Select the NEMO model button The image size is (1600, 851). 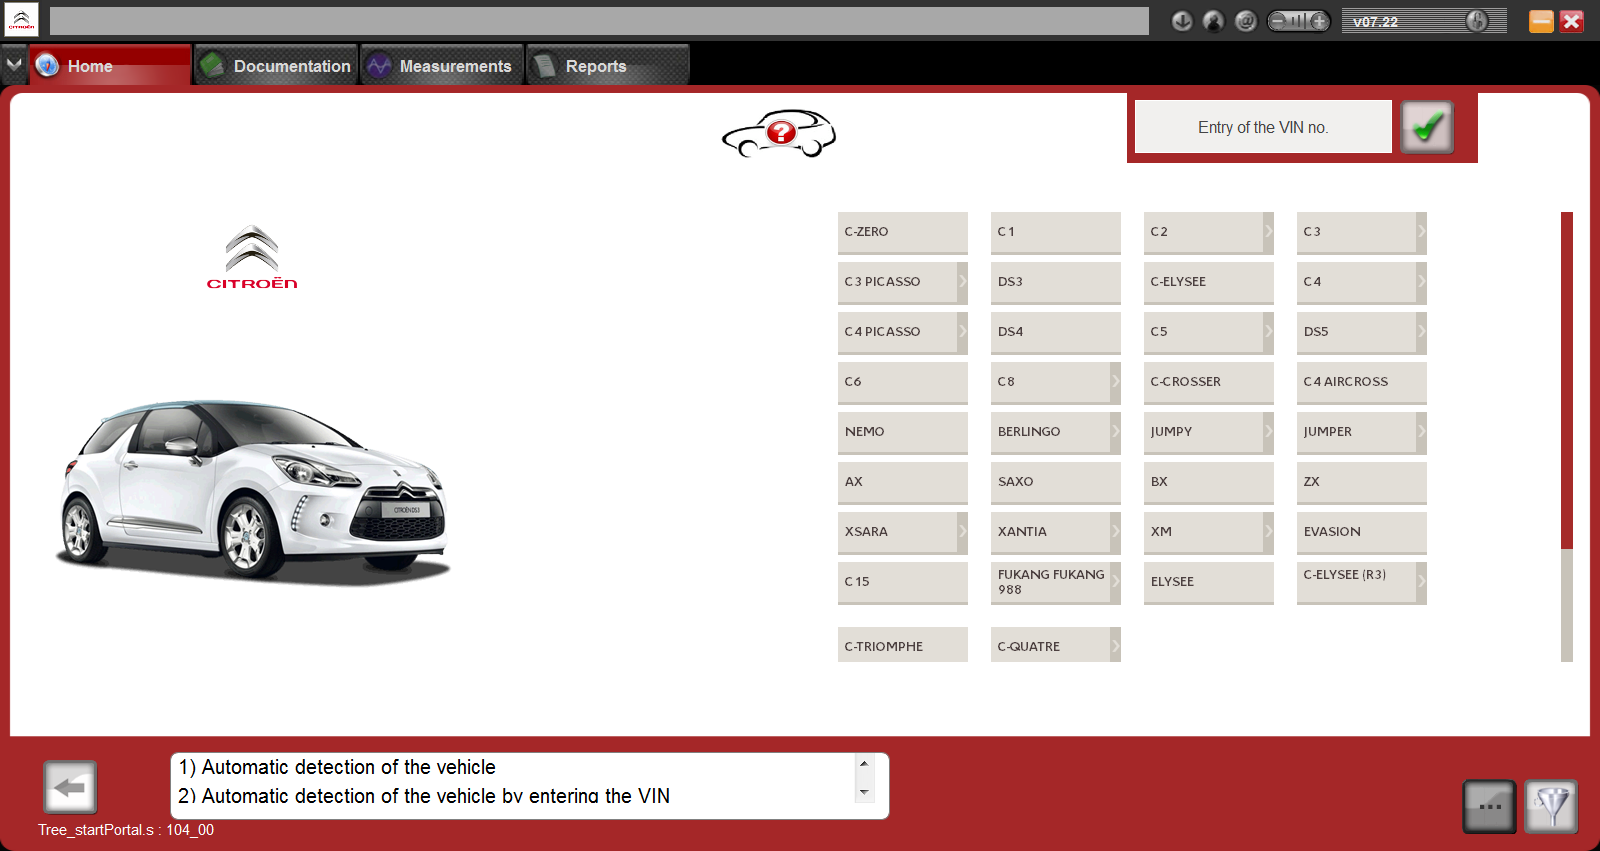tap(903, 432)
